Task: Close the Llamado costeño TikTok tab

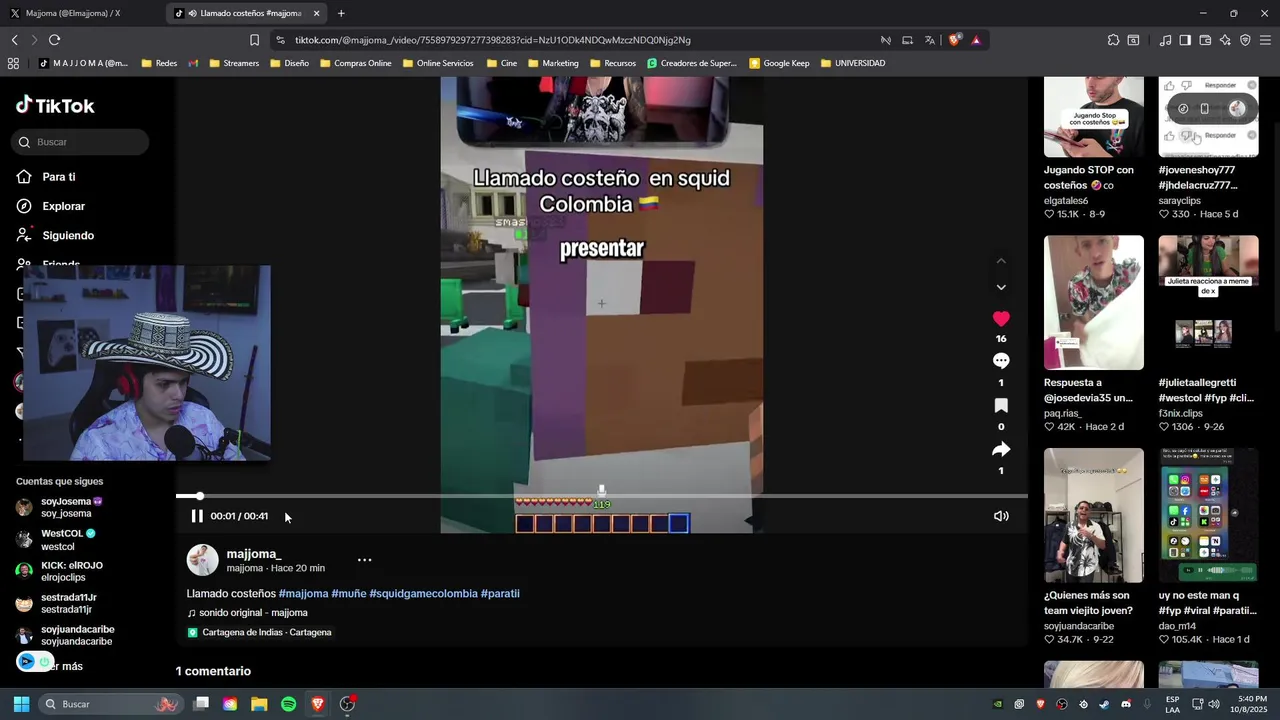Action: [317, 13]
